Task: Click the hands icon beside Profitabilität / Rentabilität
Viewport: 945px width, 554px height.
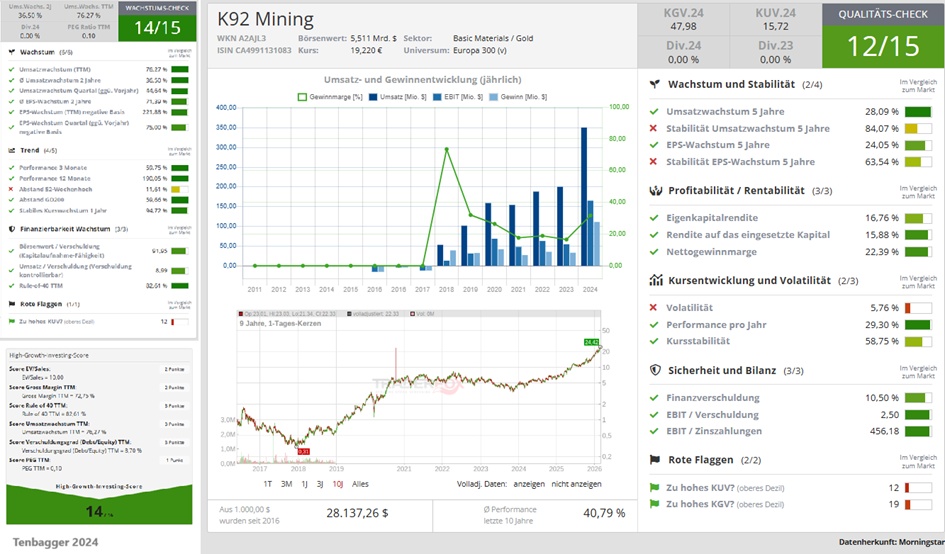Action: coord(654,190)
